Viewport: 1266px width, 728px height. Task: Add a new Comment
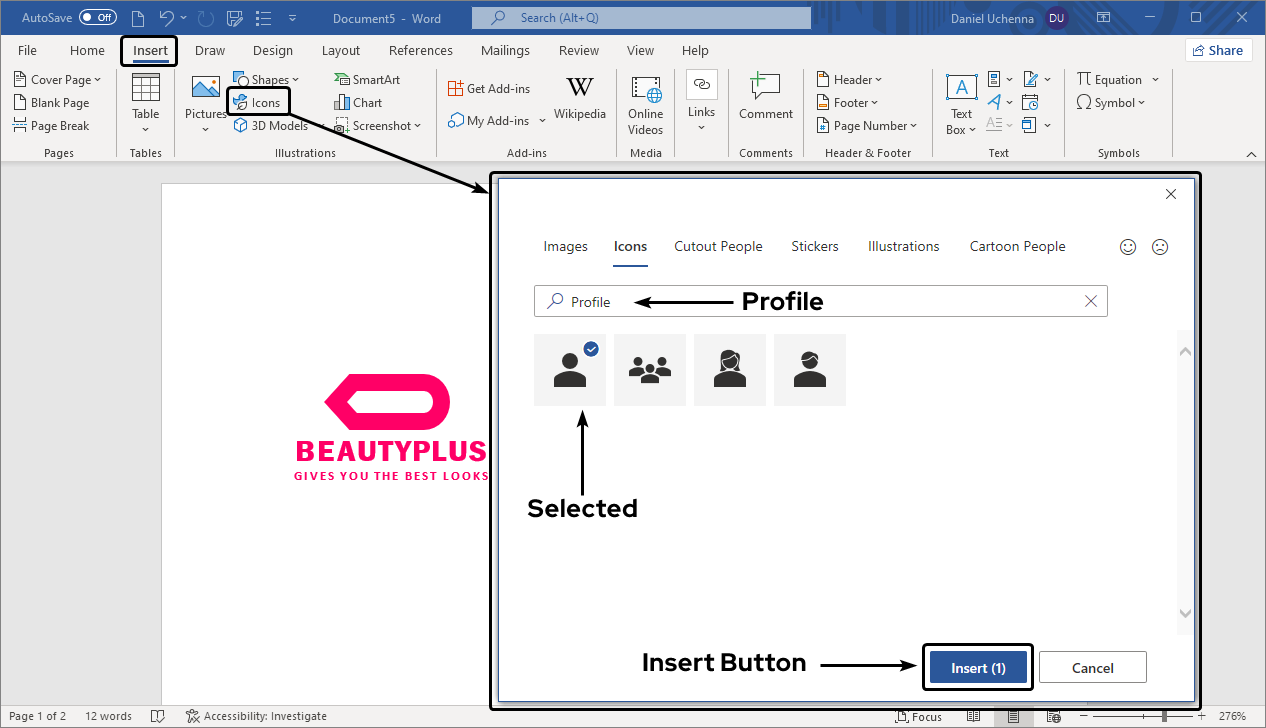point(765,98)
